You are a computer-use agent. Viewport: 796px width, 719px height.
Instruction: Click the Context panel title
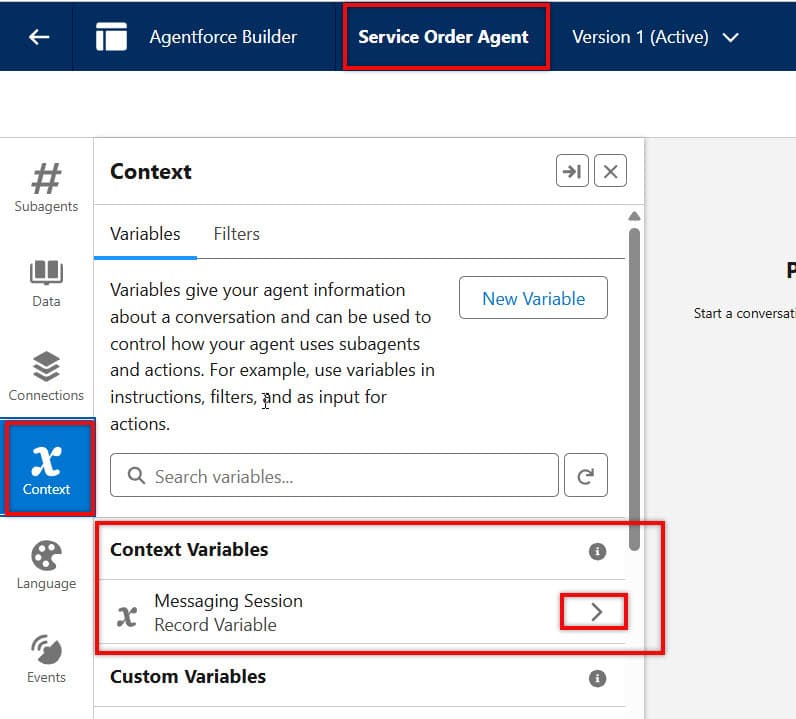point(151,171)
